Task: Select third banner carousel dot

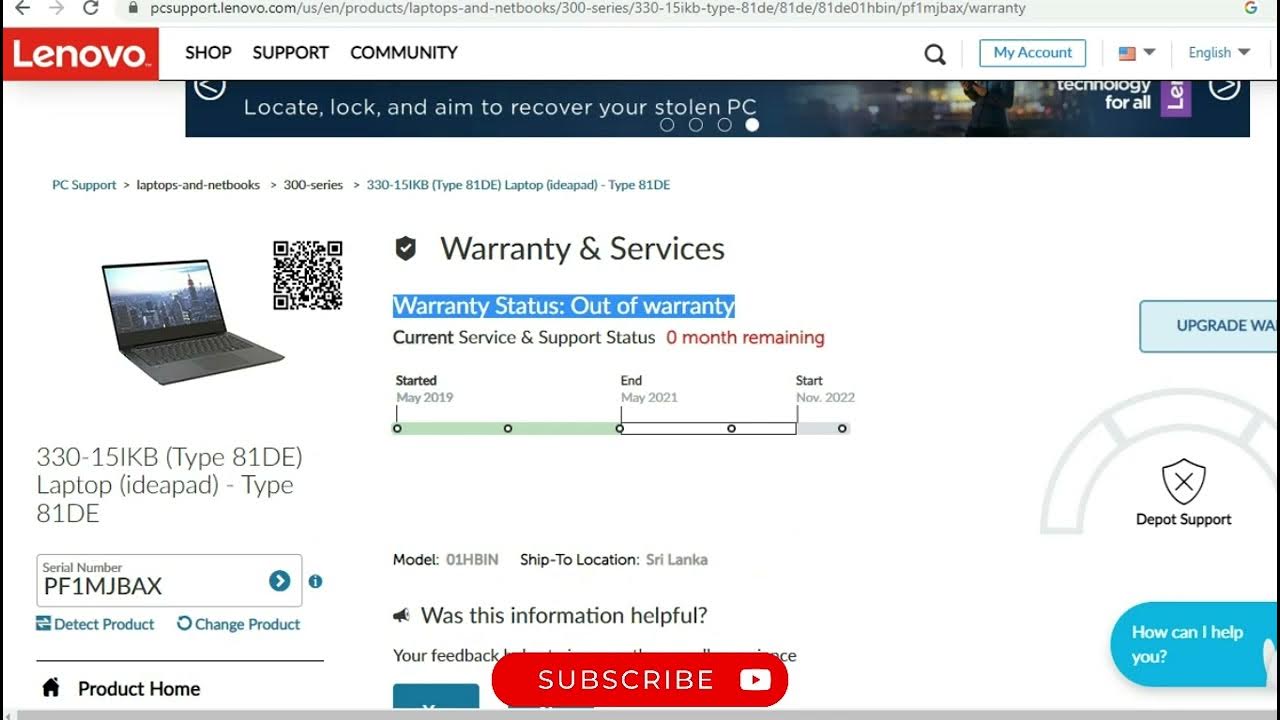Action: tap(724, 125)
